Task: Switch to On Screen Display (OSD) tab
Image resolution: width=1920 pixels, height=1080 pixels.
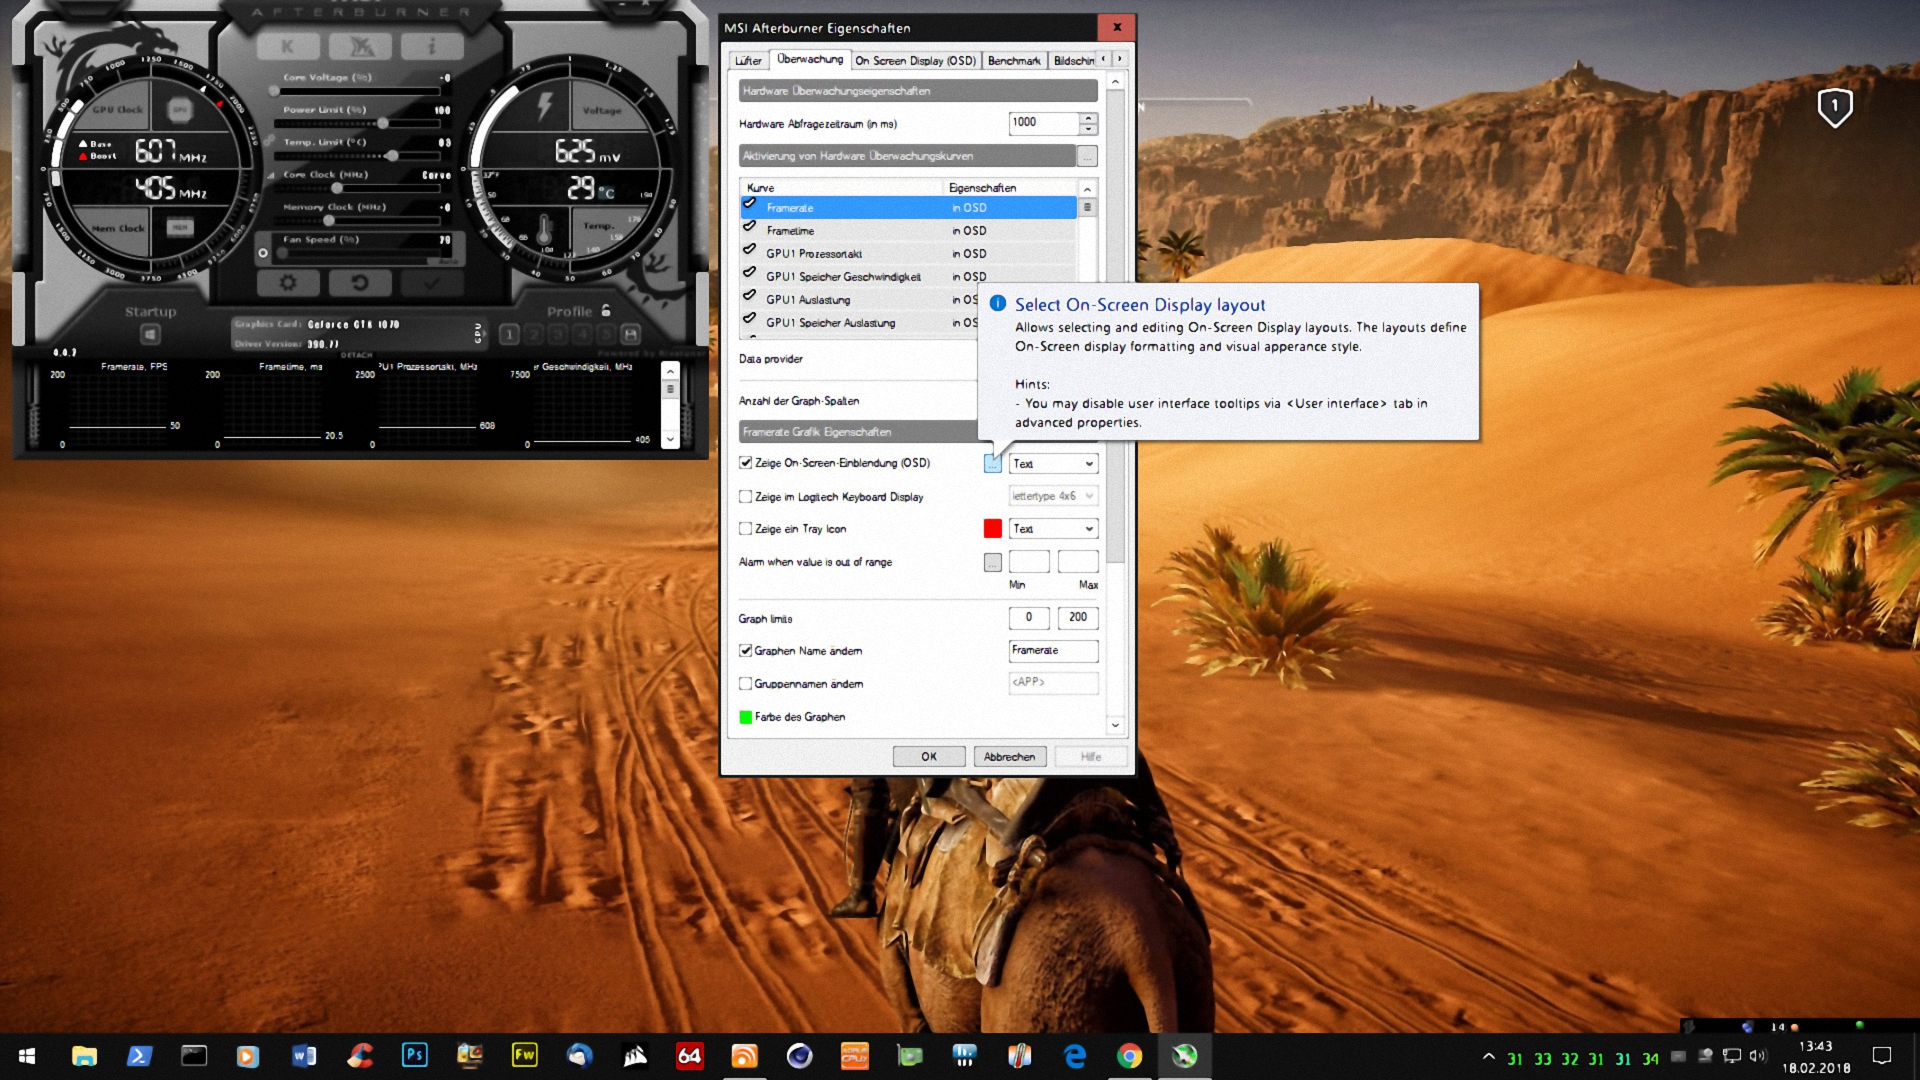Action: [915, 61]
